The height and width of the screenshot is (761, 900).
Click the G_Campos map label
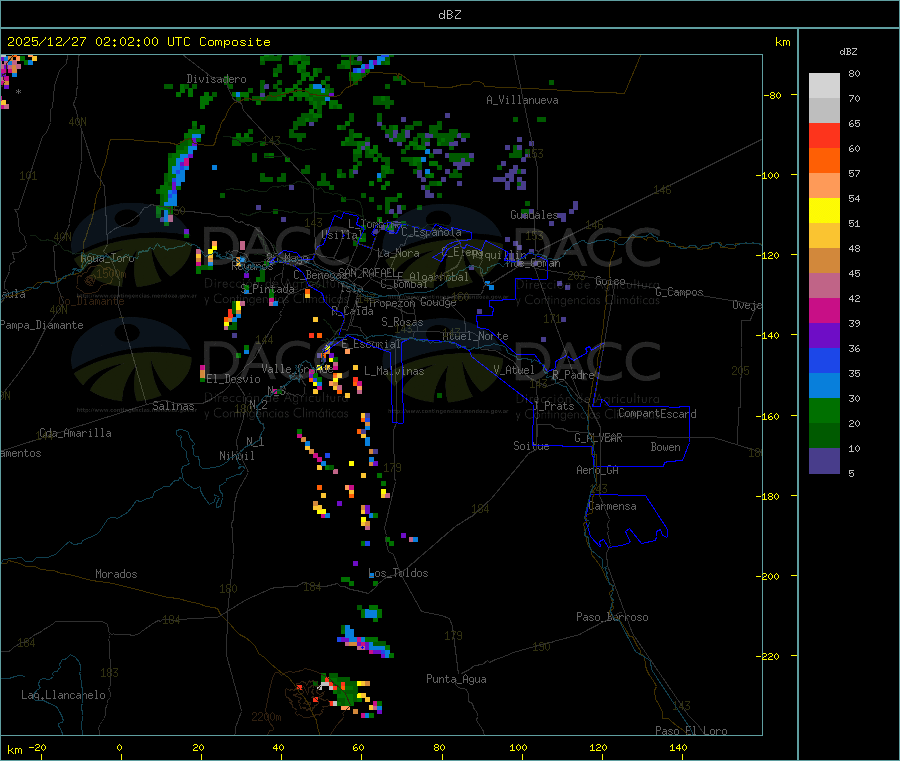[680, 292]
